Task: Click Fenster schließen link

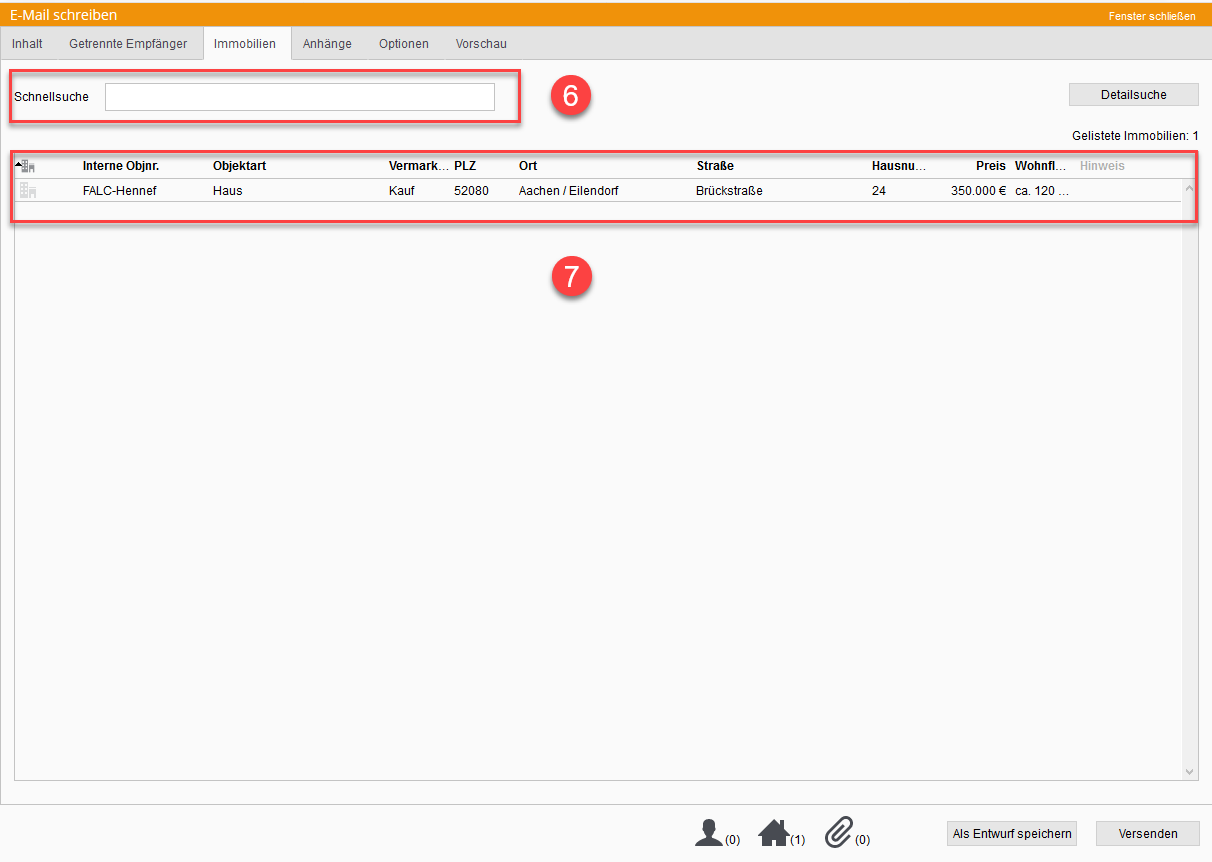Action: point(1151,16)
